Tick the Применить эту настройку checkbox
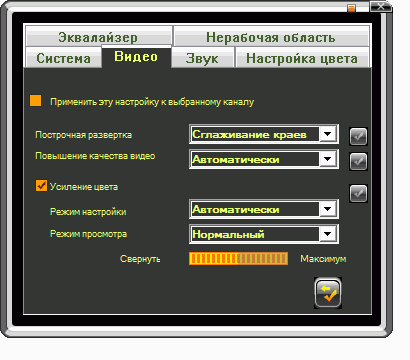The image size is (410, 360). [35, 101]
